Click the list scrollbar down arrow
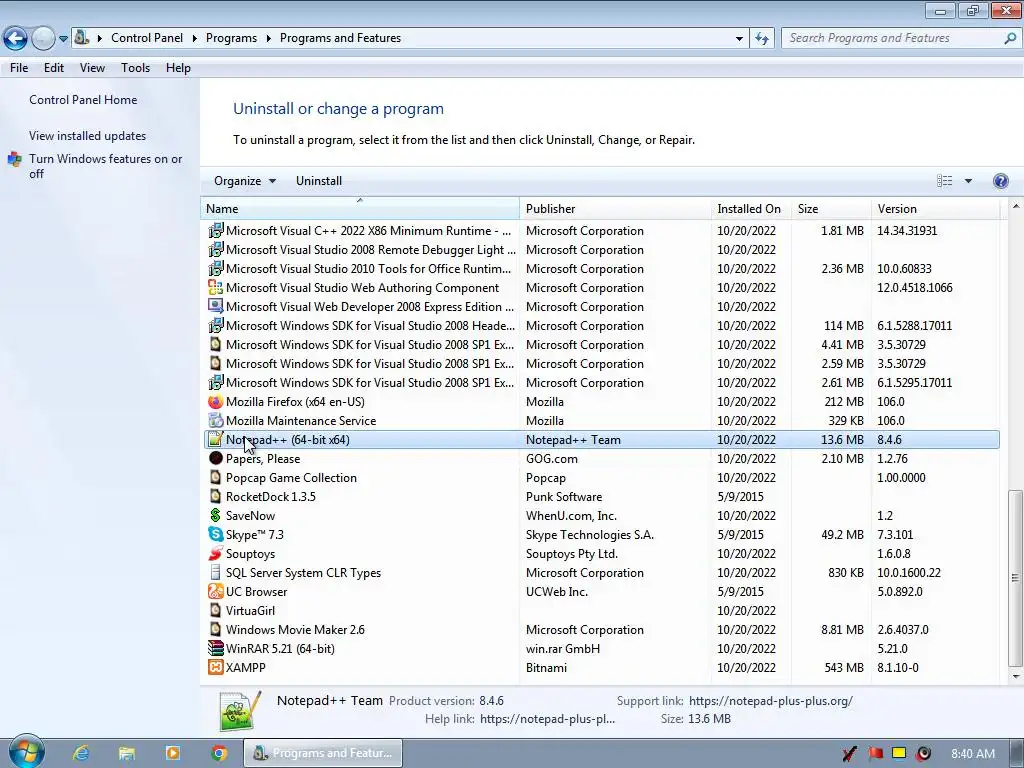The height and width of the screenshot is (768, 1024). point(1016,677)
